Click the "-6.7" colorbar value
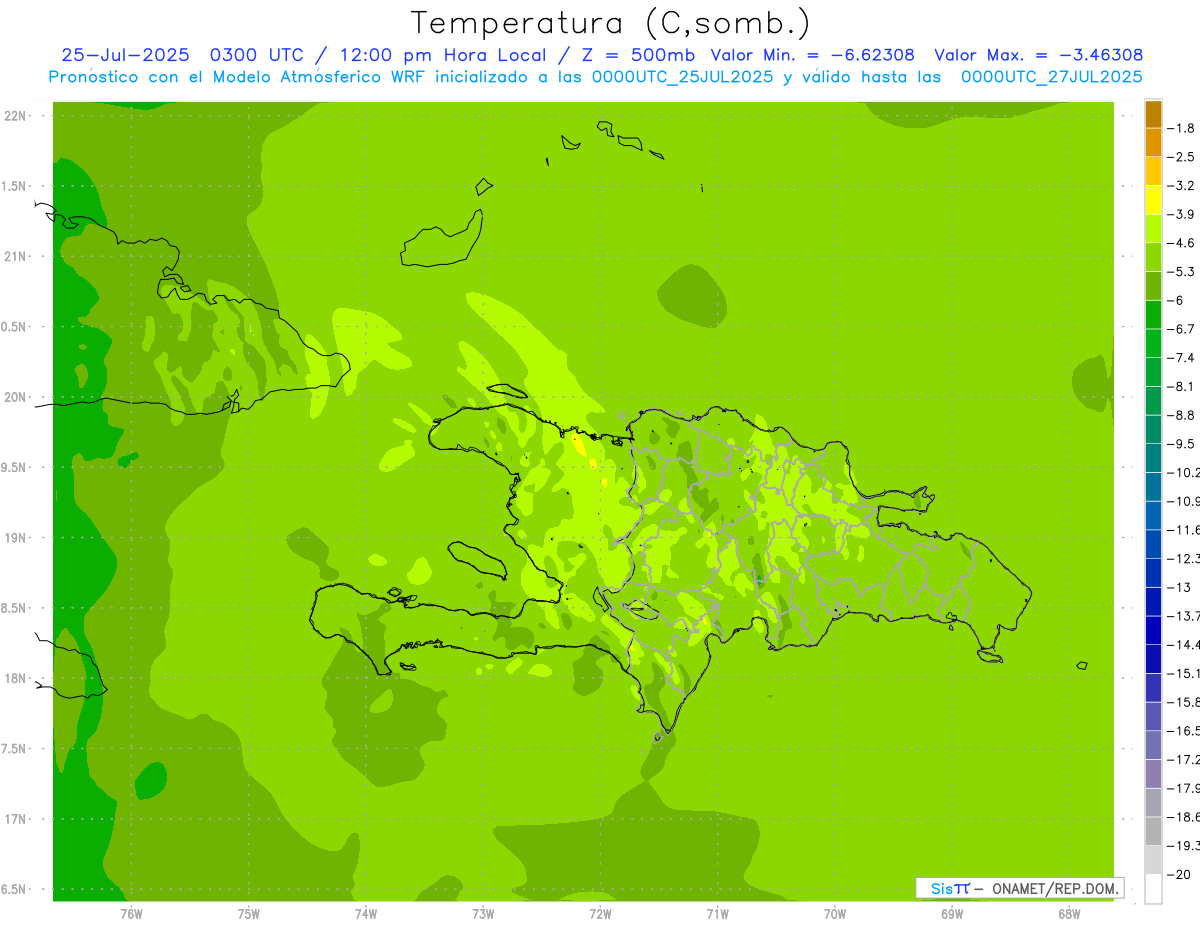Screen dimensions: 1200x927 tap(1181, 329)
